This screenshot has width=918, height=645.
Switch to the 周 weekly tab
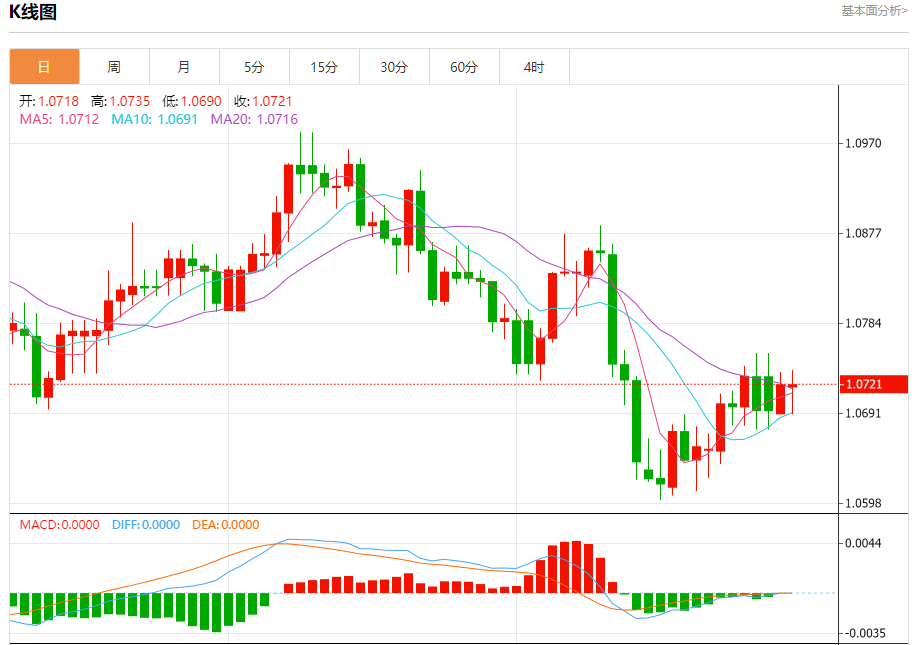click(114, 67)
